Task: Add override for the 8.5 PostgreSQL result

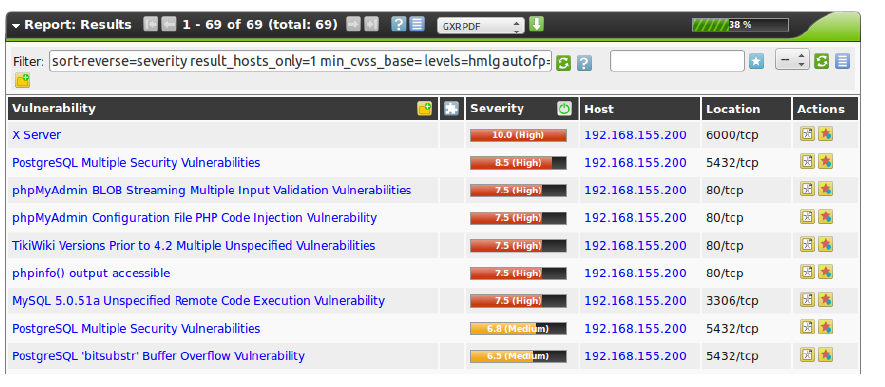Action: pos(826,162)
